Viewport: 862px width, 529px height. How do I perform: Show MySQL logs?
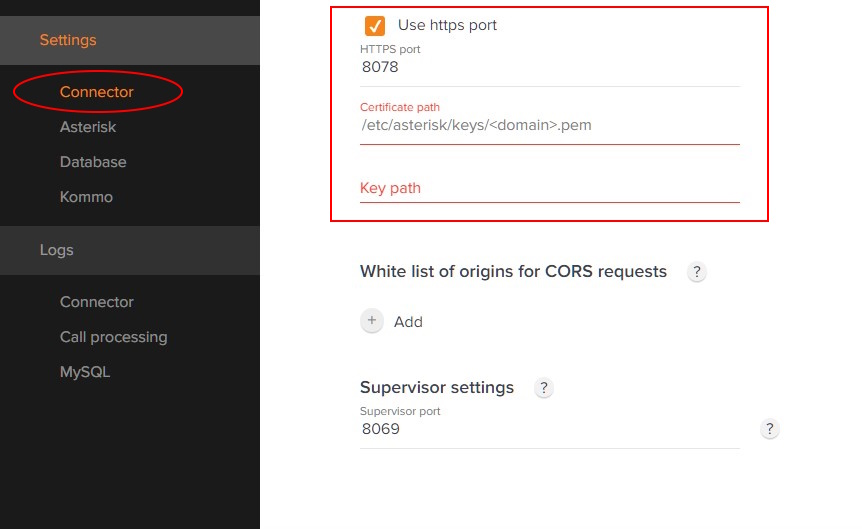(85, 372)
